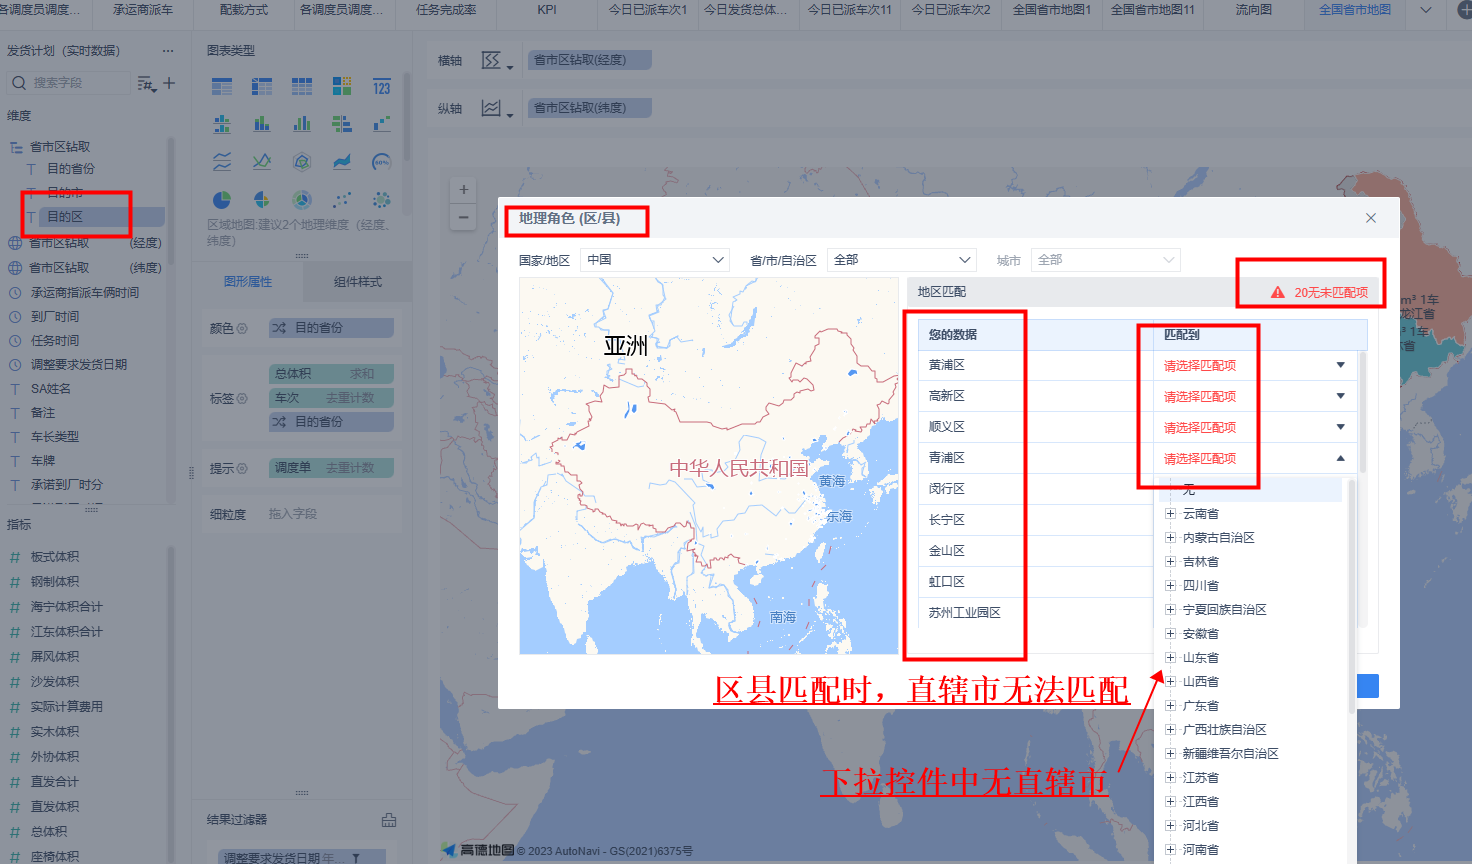The image size is (1472, 864).
Task: Open the 标签 settings gear
Action: pyautogui.click(x=242, y=398)
